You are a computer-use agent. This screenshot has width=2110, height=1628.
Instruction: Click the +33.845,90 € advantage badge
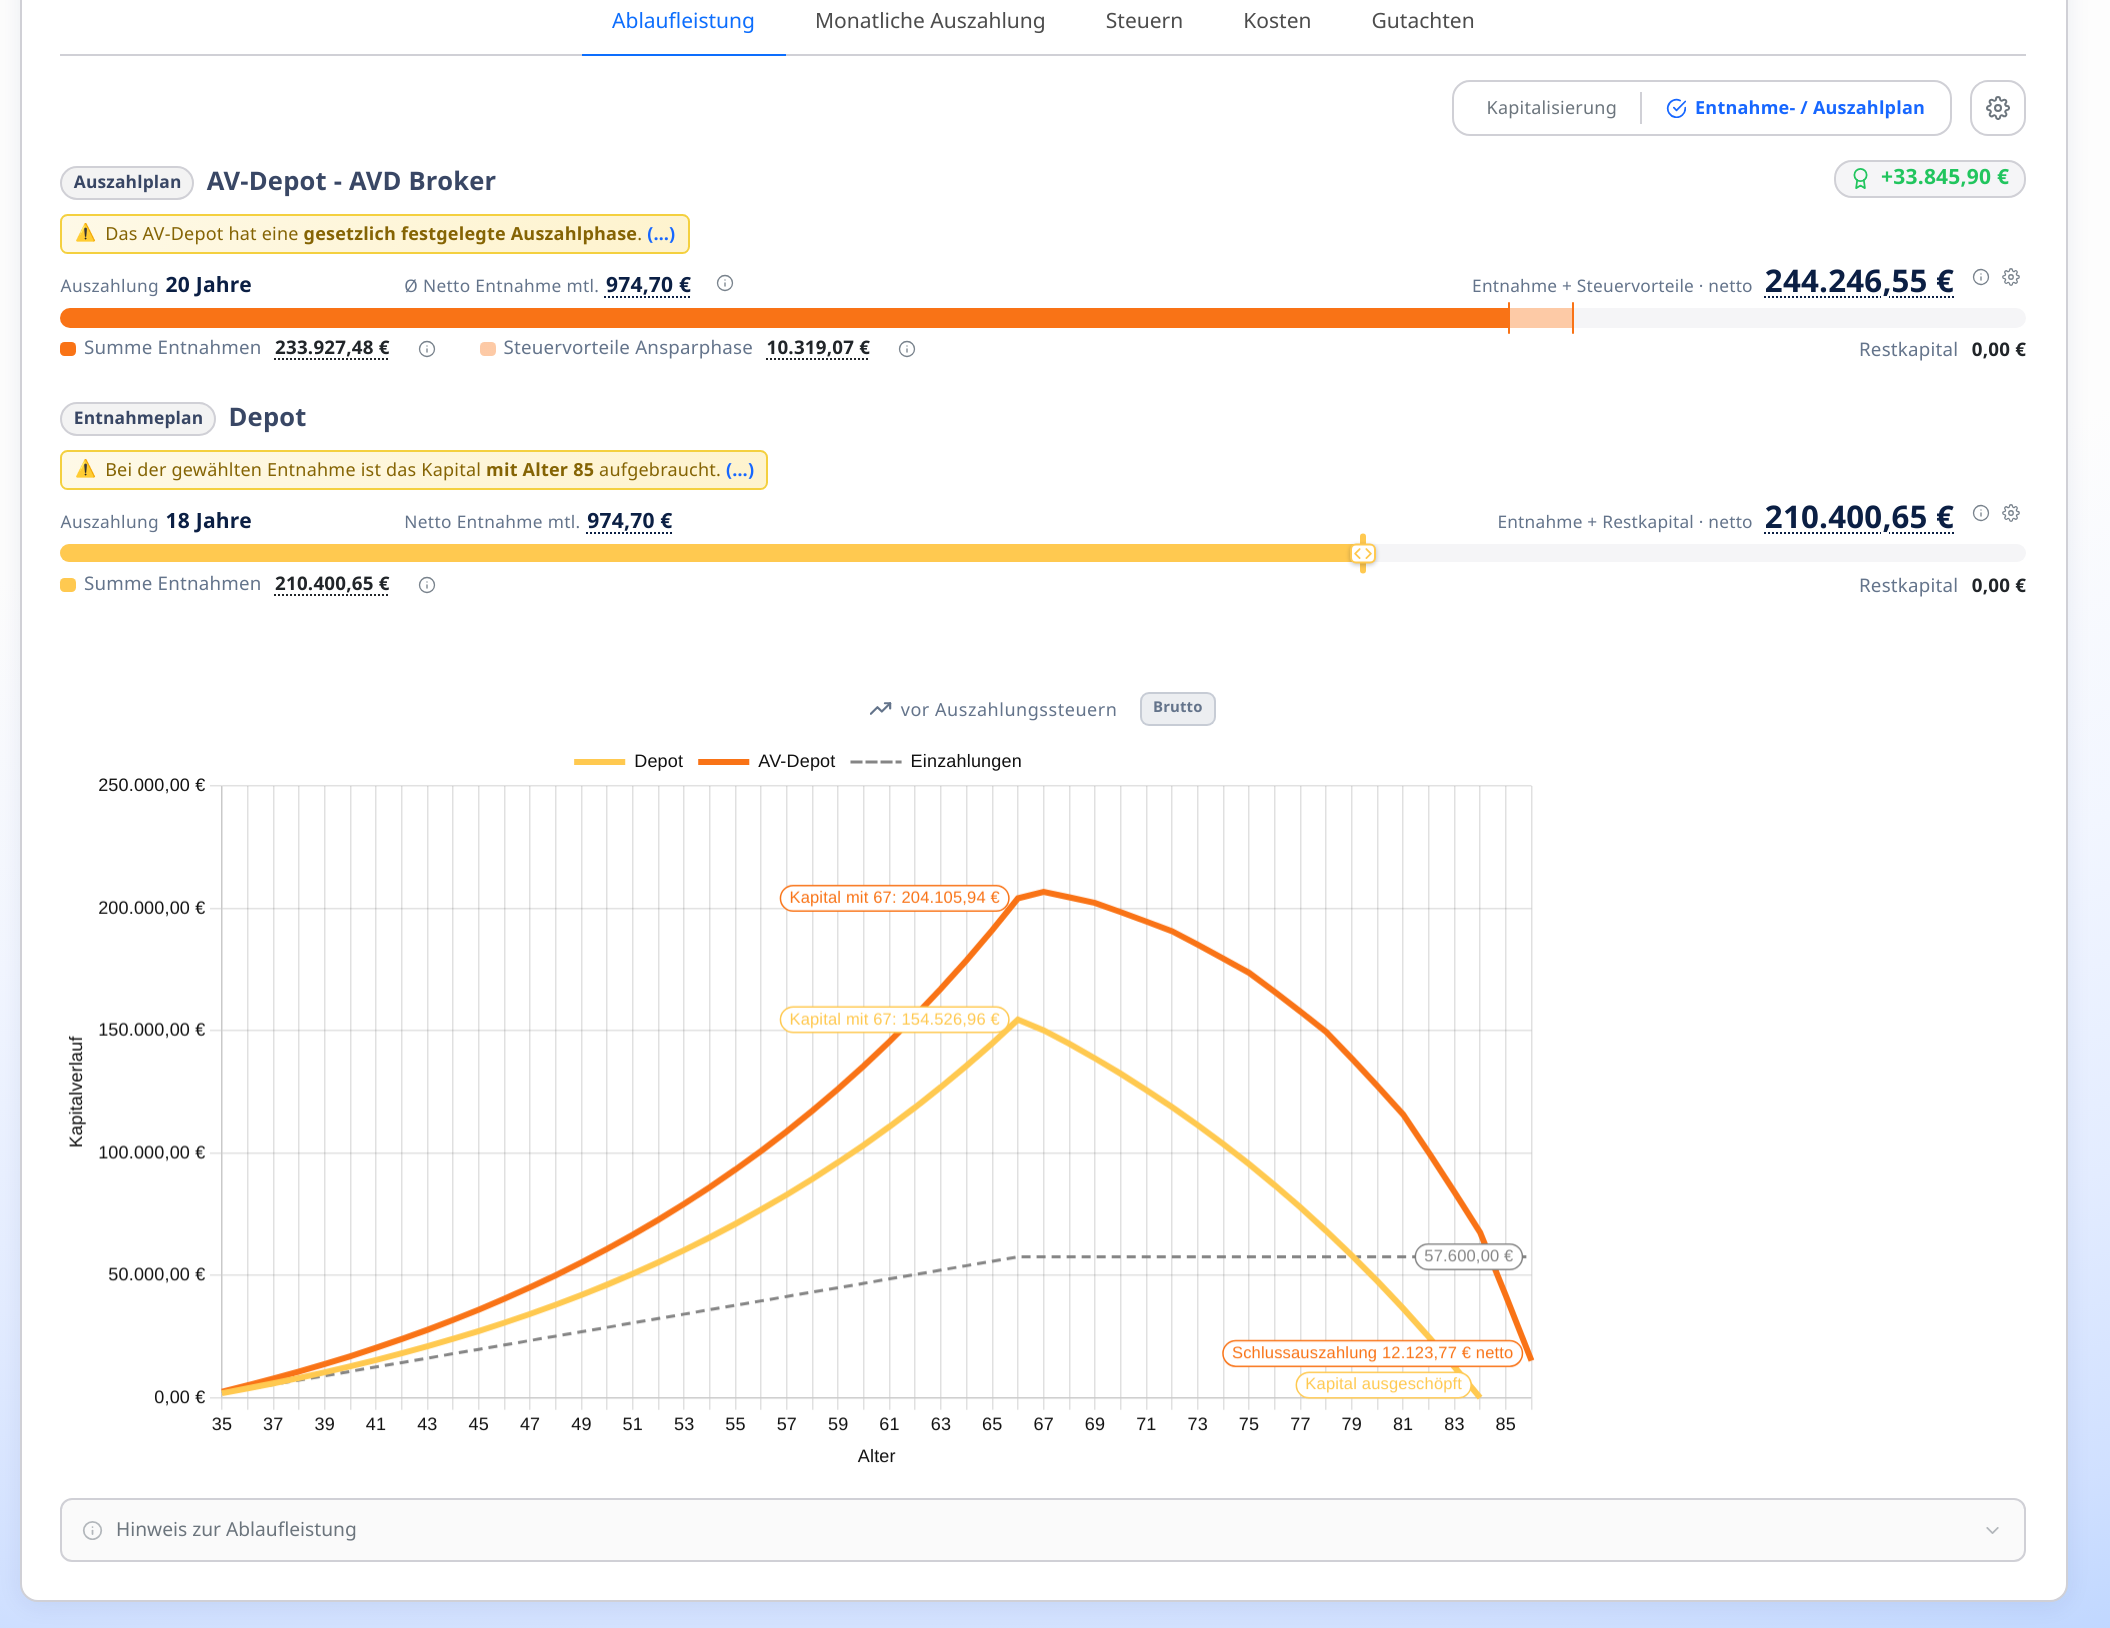1929,179
